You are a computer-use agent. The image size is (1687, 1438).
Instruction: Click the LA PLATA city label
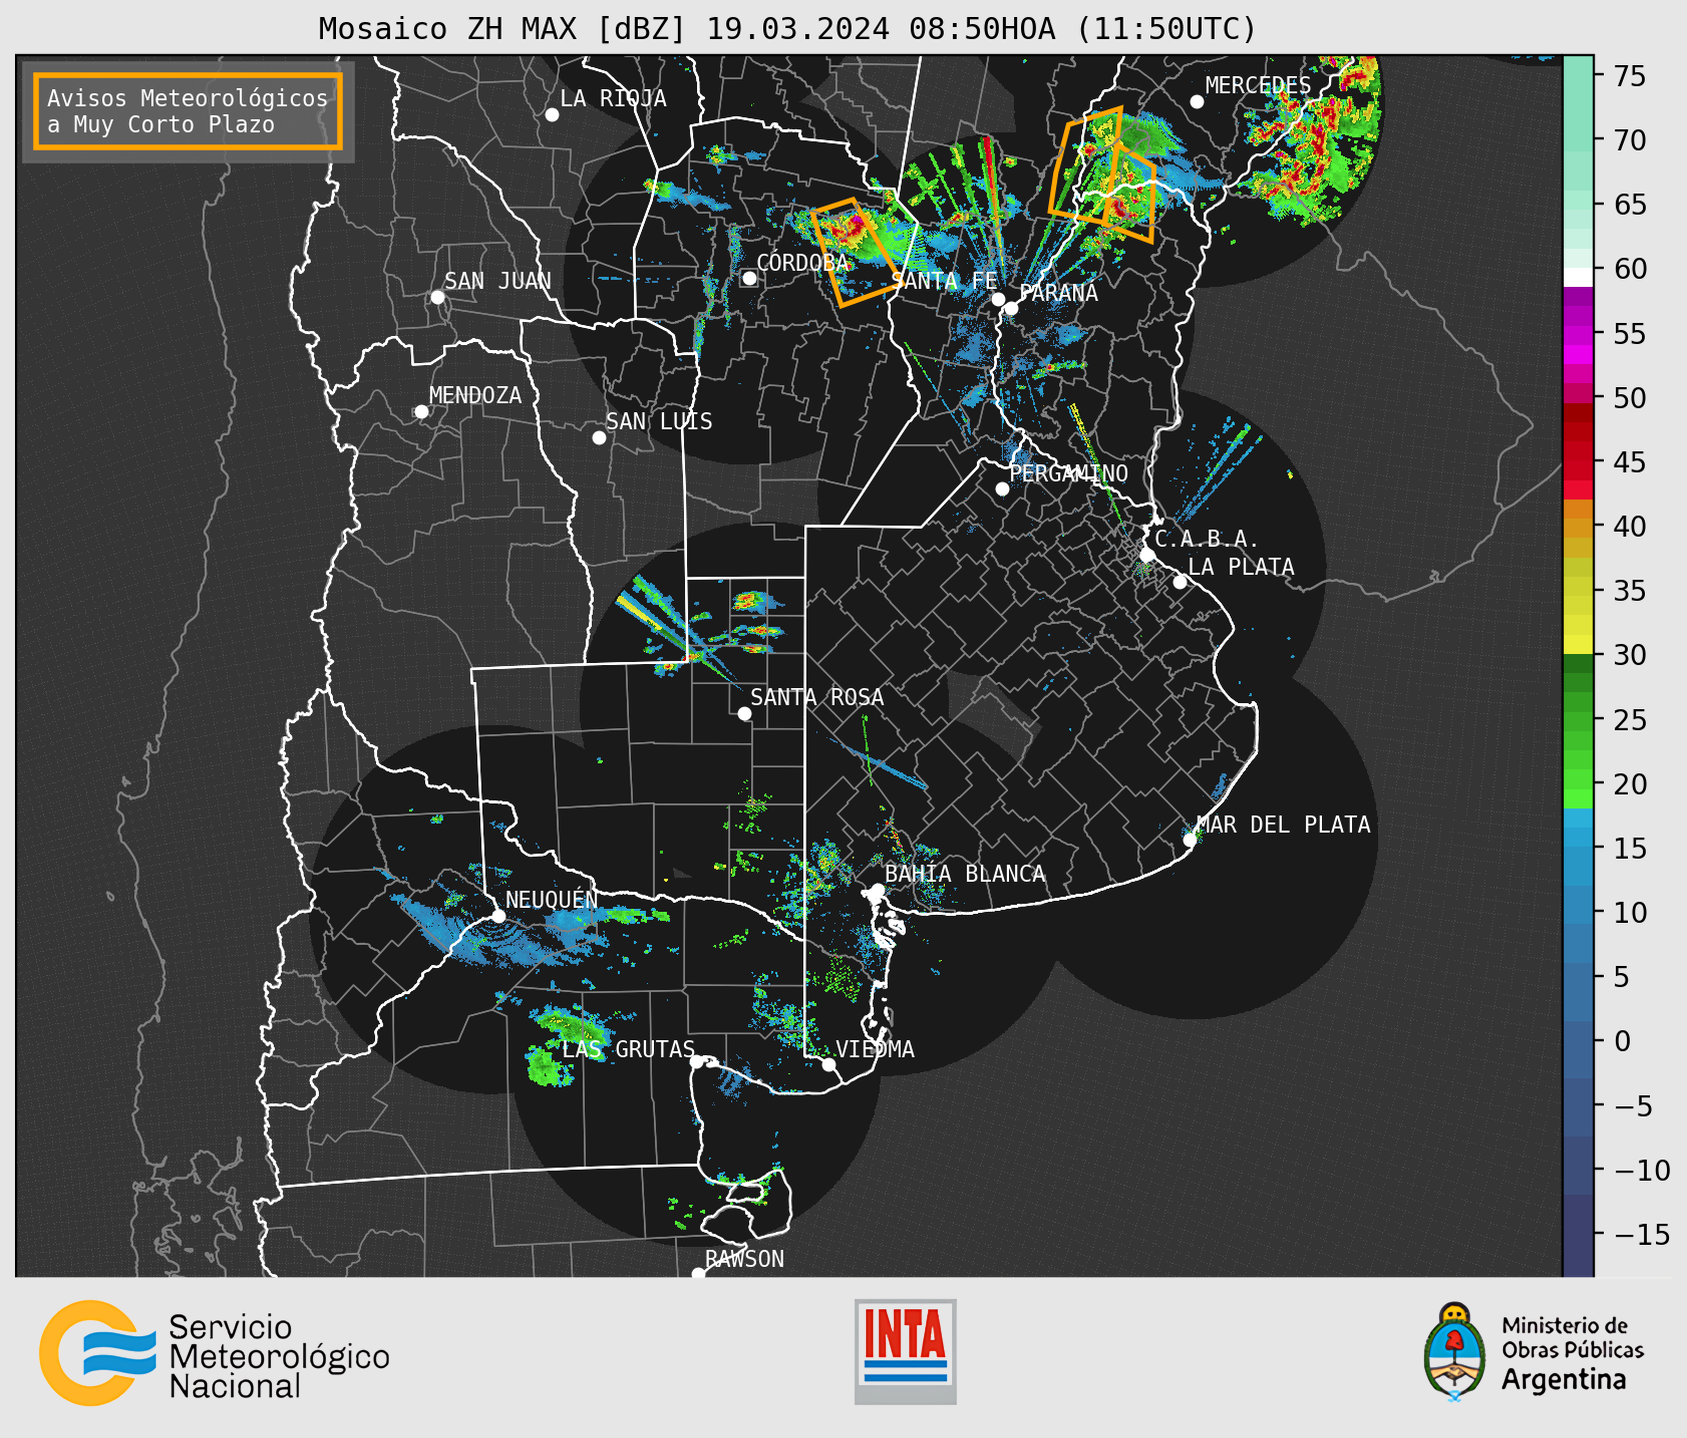pos(1241,567)
